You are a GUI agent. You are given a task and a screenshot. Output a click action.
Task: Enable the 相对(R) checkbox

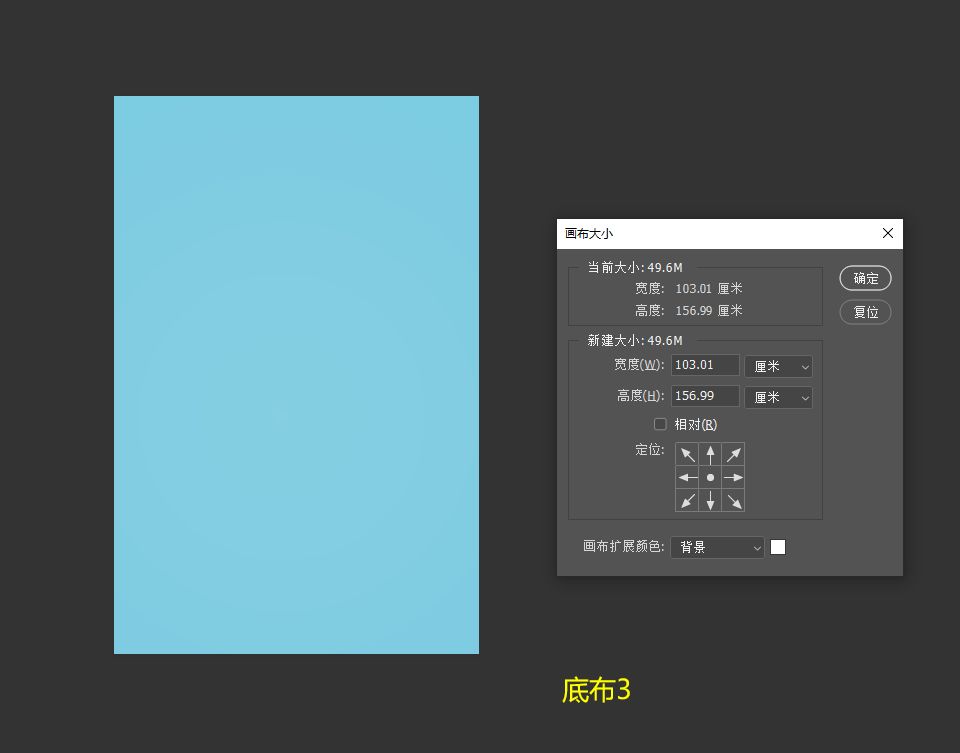coord(660,424)
